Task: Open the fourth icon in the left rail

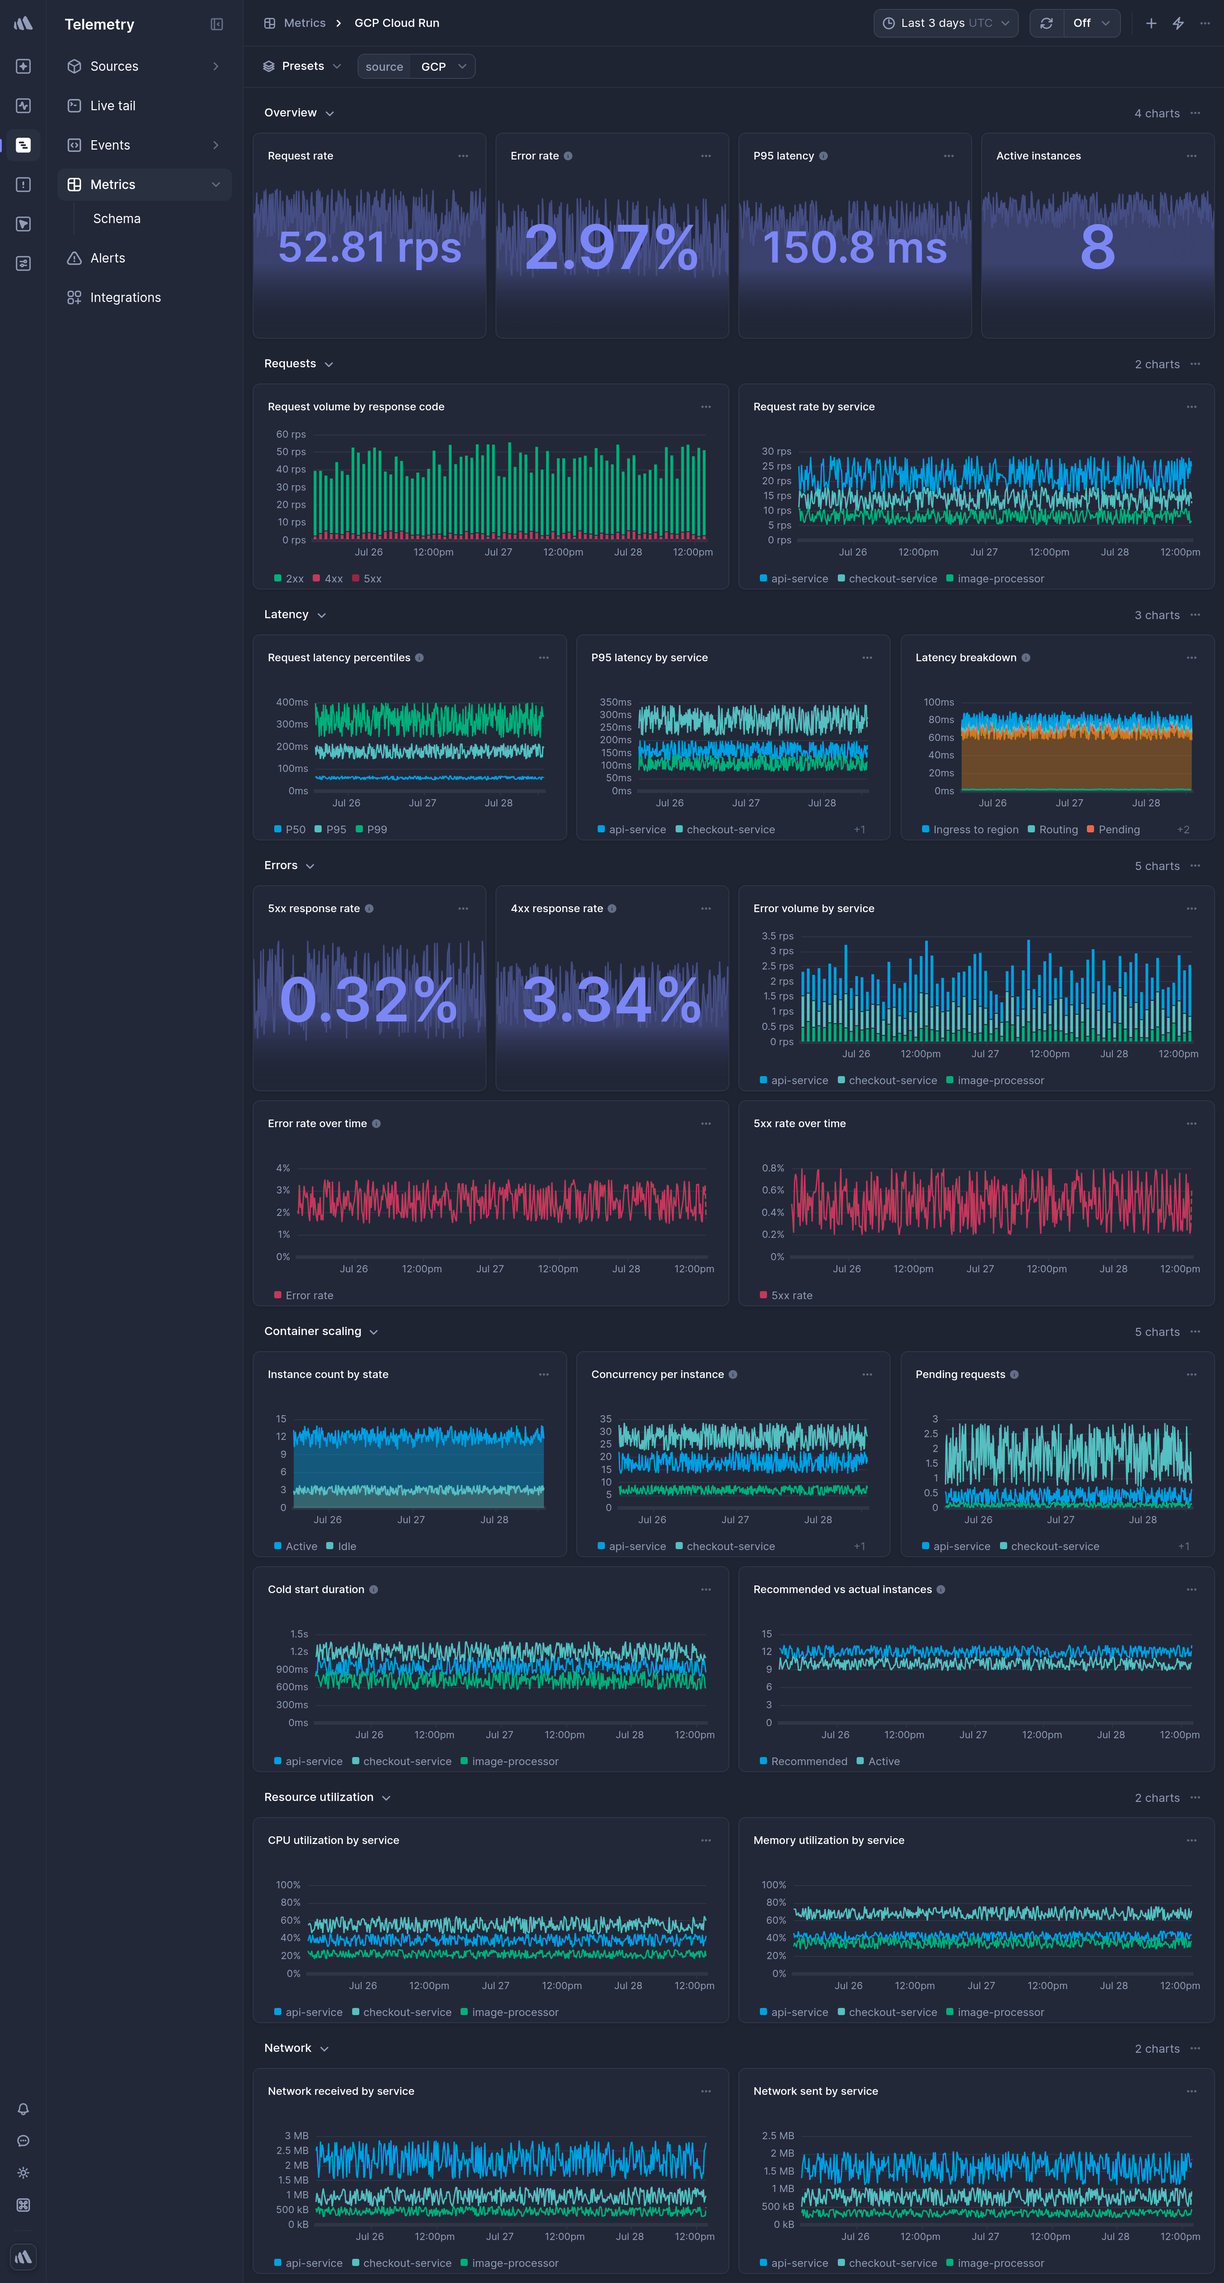Action: point(23,185)
